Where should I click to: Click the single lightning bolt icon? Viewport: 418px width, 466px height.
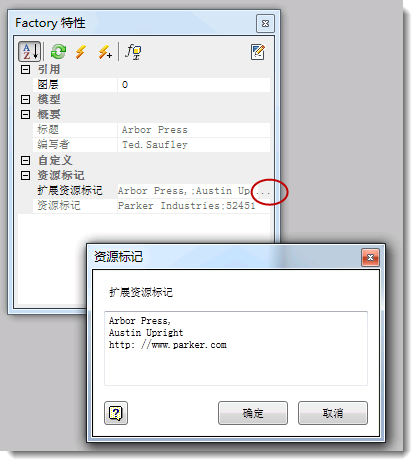click(81, 52)
